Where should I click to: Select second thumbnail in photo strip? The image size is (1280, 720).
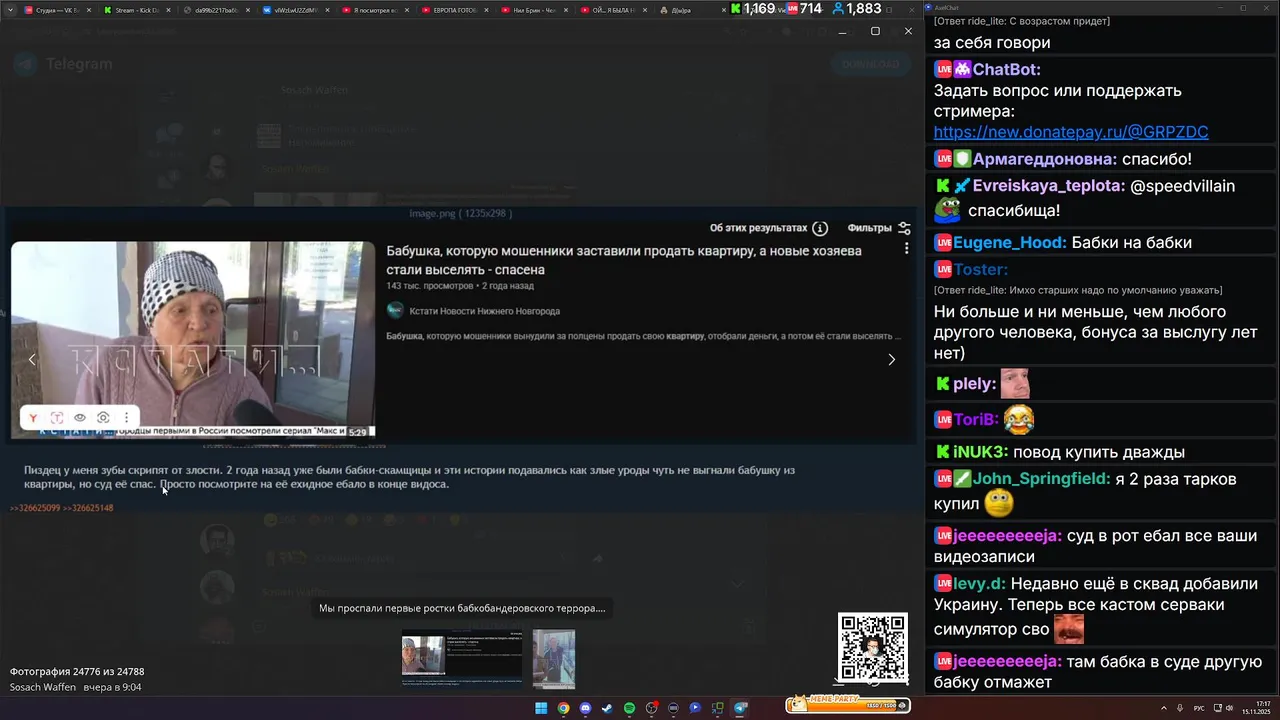tap(554, 658)
